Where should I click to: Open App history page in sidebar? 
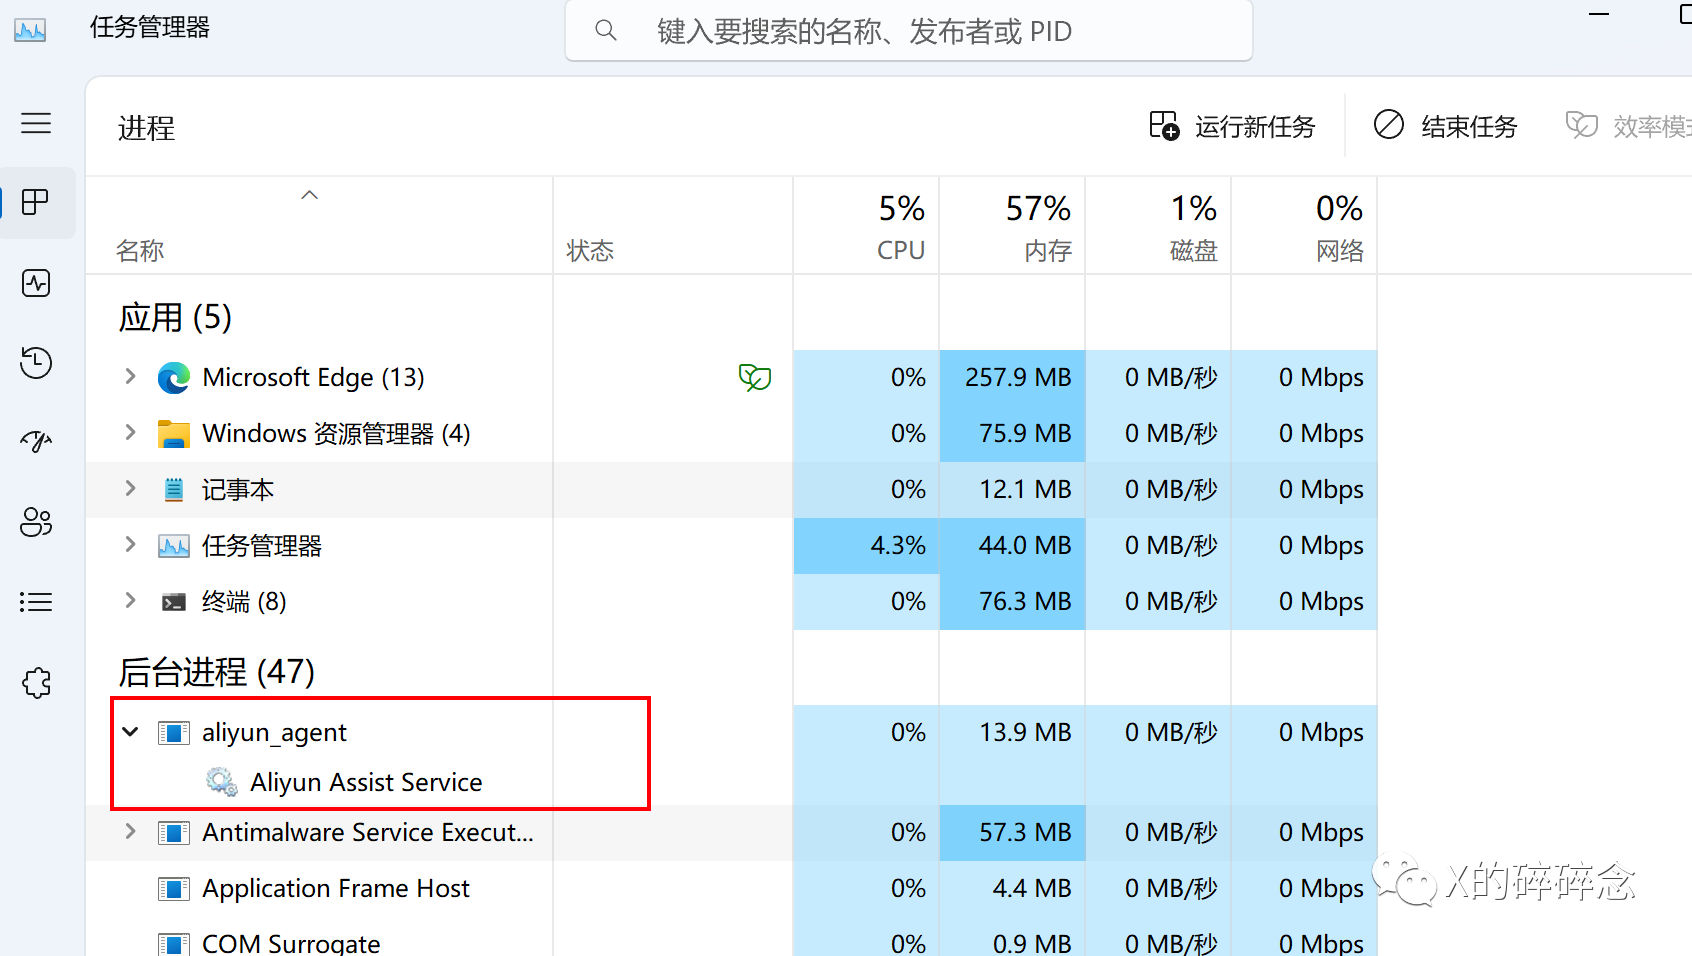[x=36, y=362]
